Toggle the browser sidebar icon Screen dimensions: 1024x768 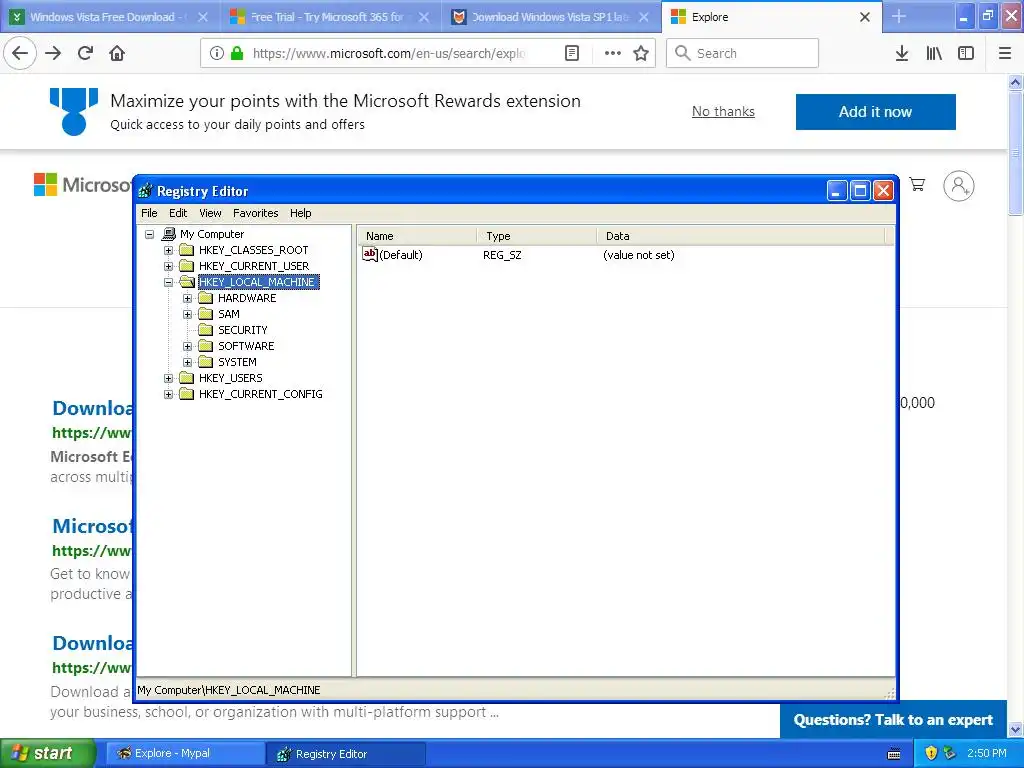pos(966,53)
